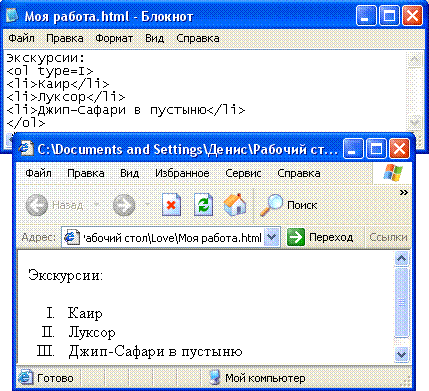Click list item I. Каир in browser
Viewport: 429px width, 391px height.
click(x=74, y=313)
